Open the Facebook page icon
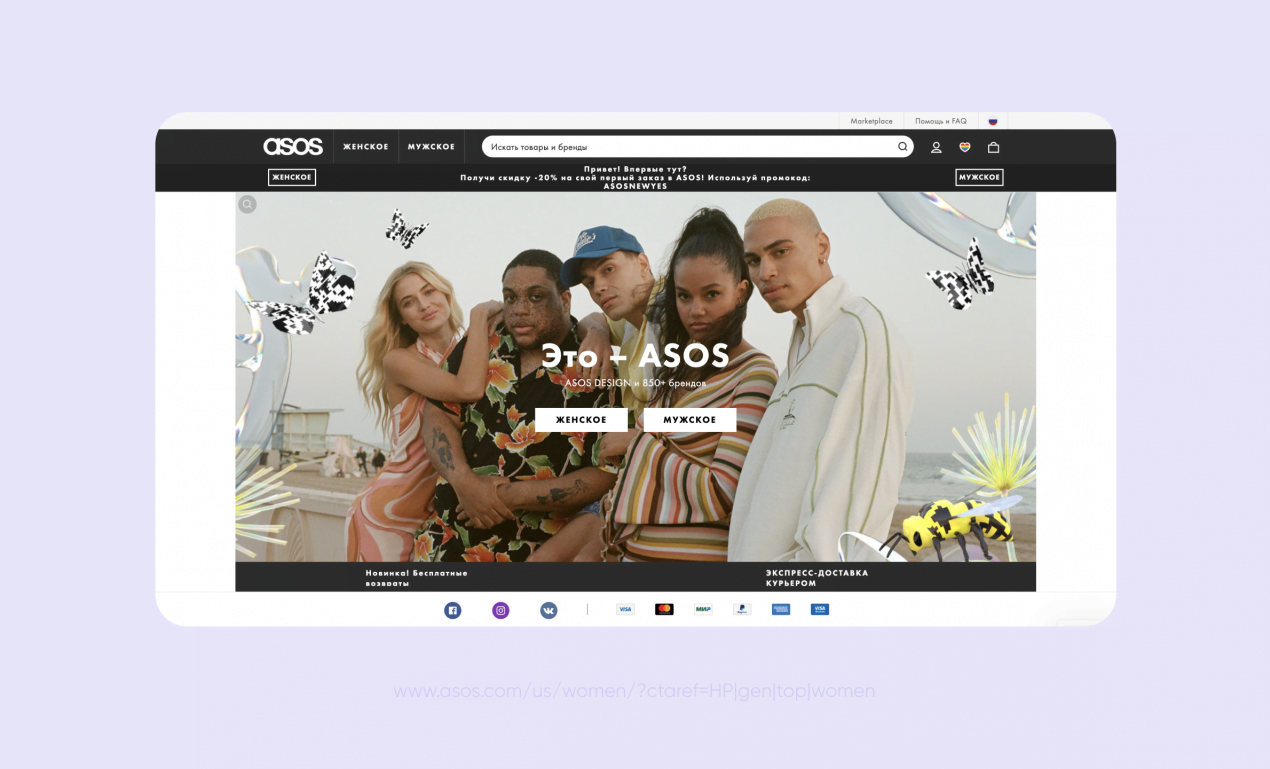Viewport: 1270px width, 769px height. (452, 610)
